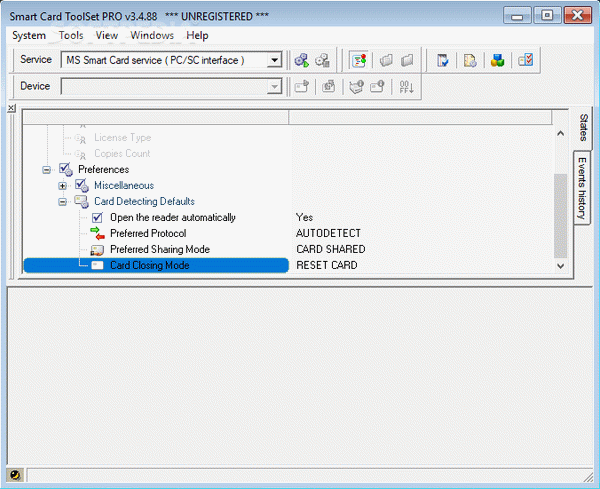Close the tree panel with small x button
Viewport: 600px width, 489px height.
[11, 108]
